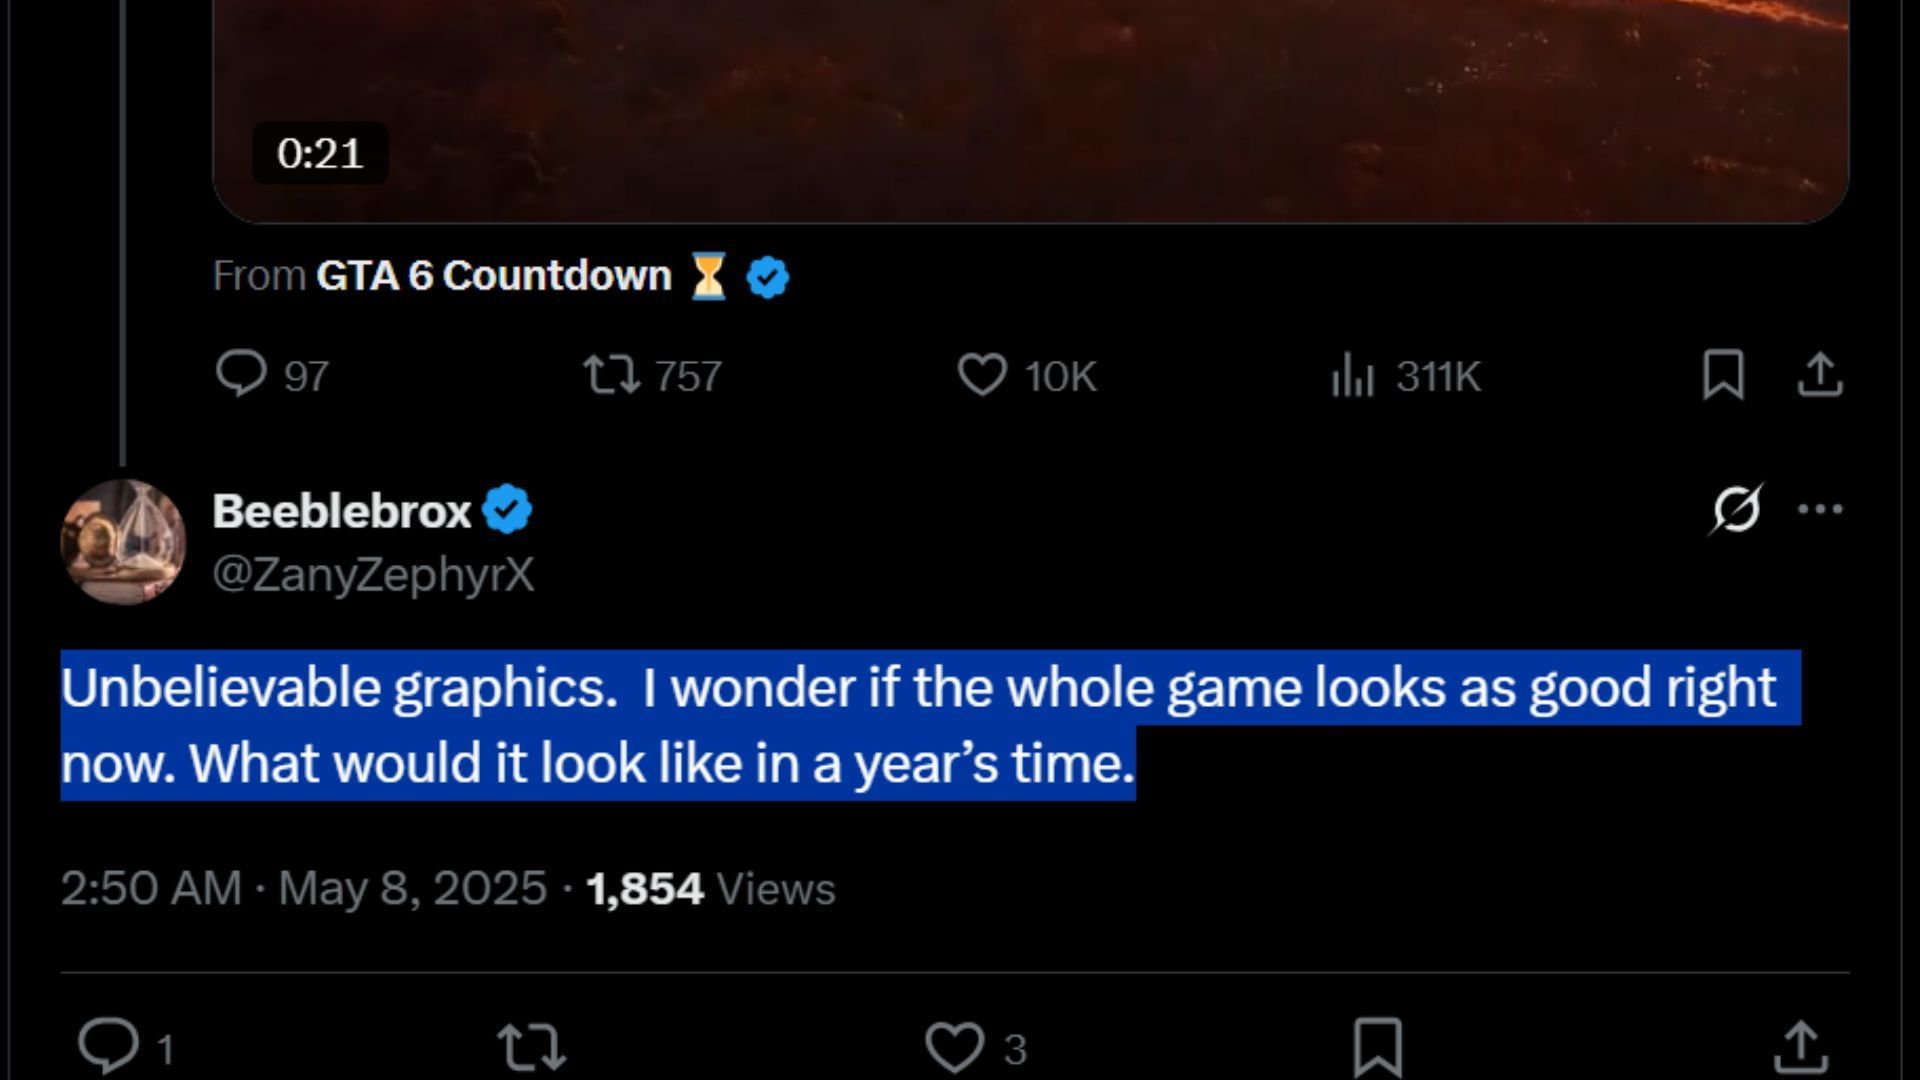Viewport: 1920px width, 1080px height.
Task: Repost the GTA 6 Countdown post
Action: (611, 375)
